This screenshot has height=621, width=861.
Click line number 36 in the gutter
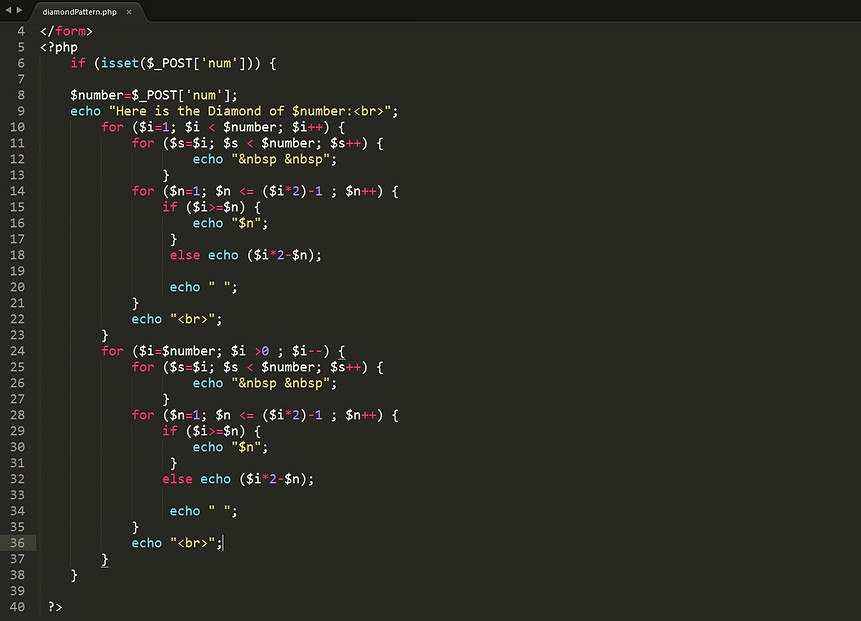coord(18,543)
